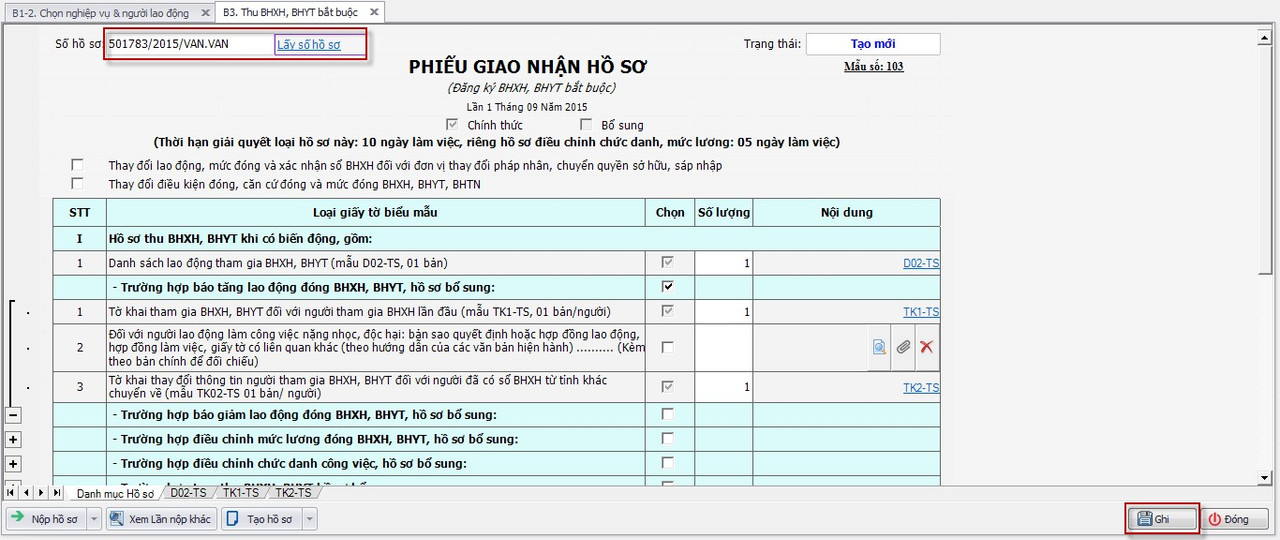Image resolution: width=1280 pixels, height=540 pixels.
Task: Edit Số lượng cell for D02-TS row
Action: [724, 263]
